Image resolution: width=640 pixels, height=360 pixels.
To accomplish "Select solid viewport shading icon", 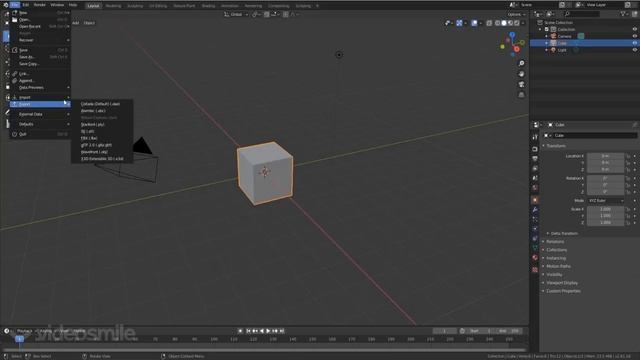I will click(504, 23).
